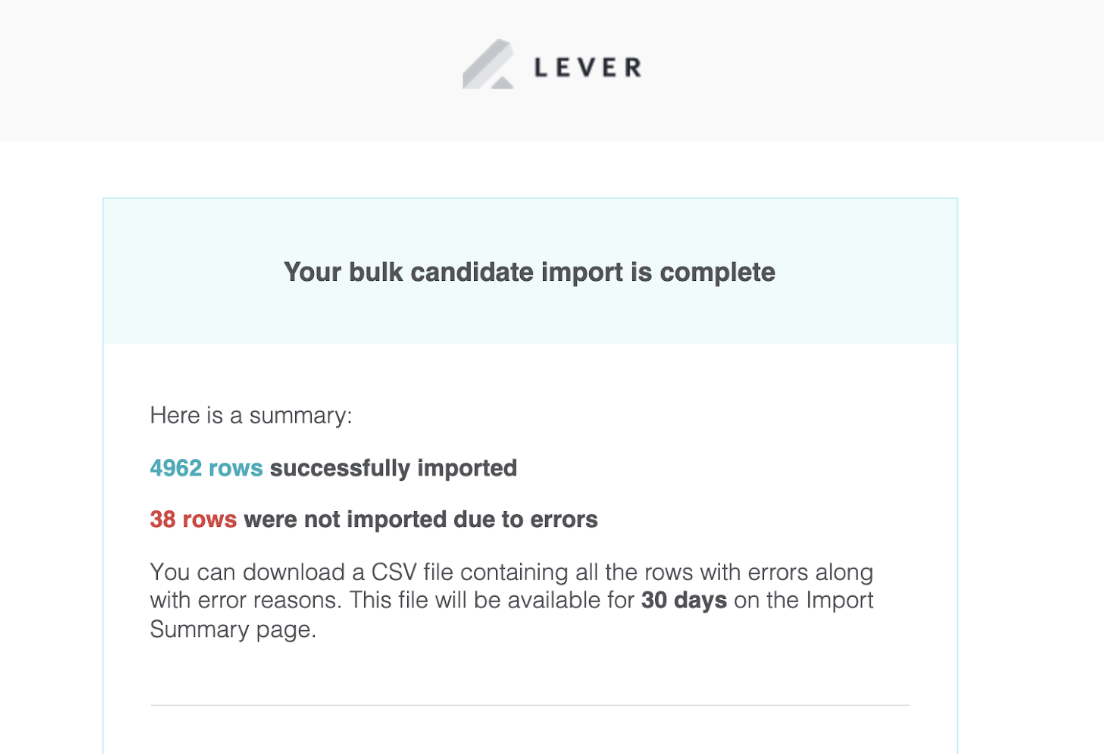The width and height of the screenshot is (1104, 754).
Task: Click the word "bulk" in the heading
Action: (376, 272)
